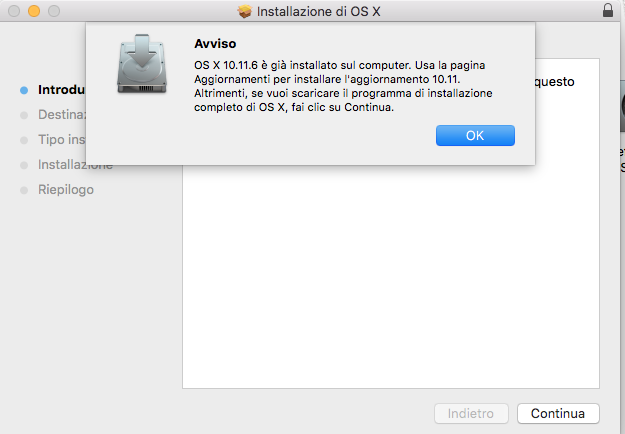
Task: Click the alert text mentioning OS X 10.11.6
Action: [343, 86]
